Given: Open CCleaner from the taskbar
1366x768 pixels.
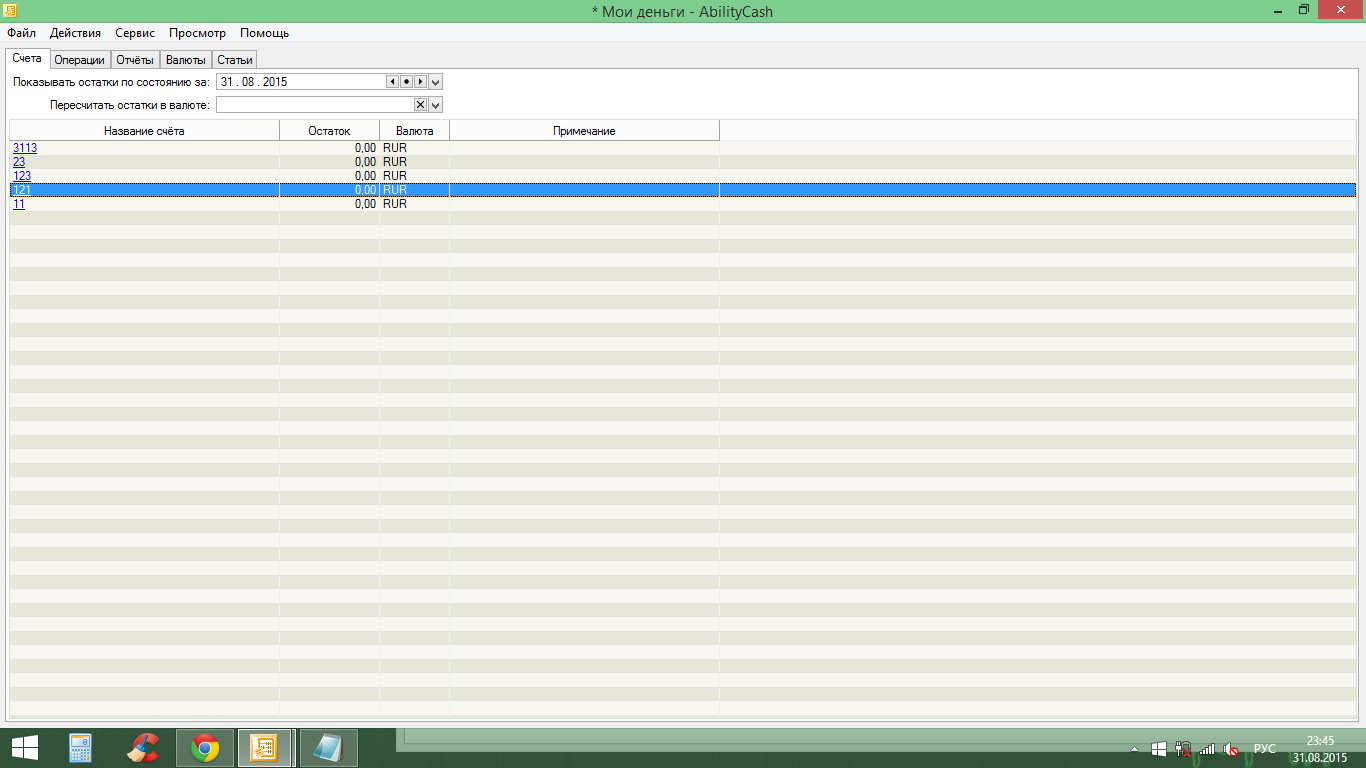Looking at the screenshot, I should pyautogui.click(x=143, y=748).
